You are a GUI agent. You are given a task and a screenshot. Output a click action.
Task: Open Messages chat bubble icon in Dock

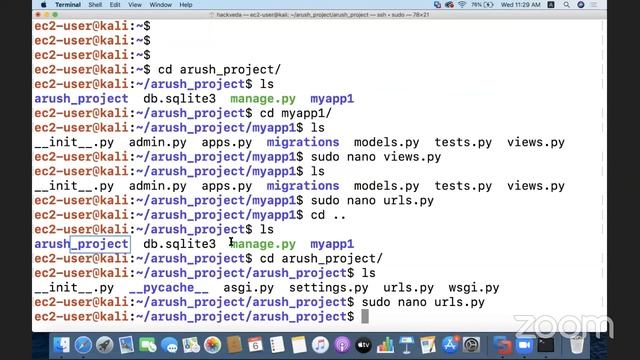(169, 345)
